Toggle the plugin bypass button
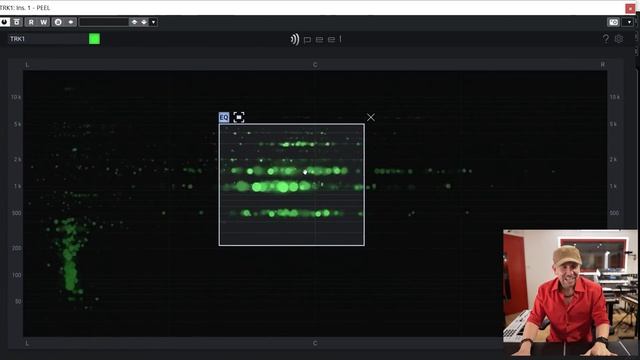640x360 pixels. (x=17, y=22)
